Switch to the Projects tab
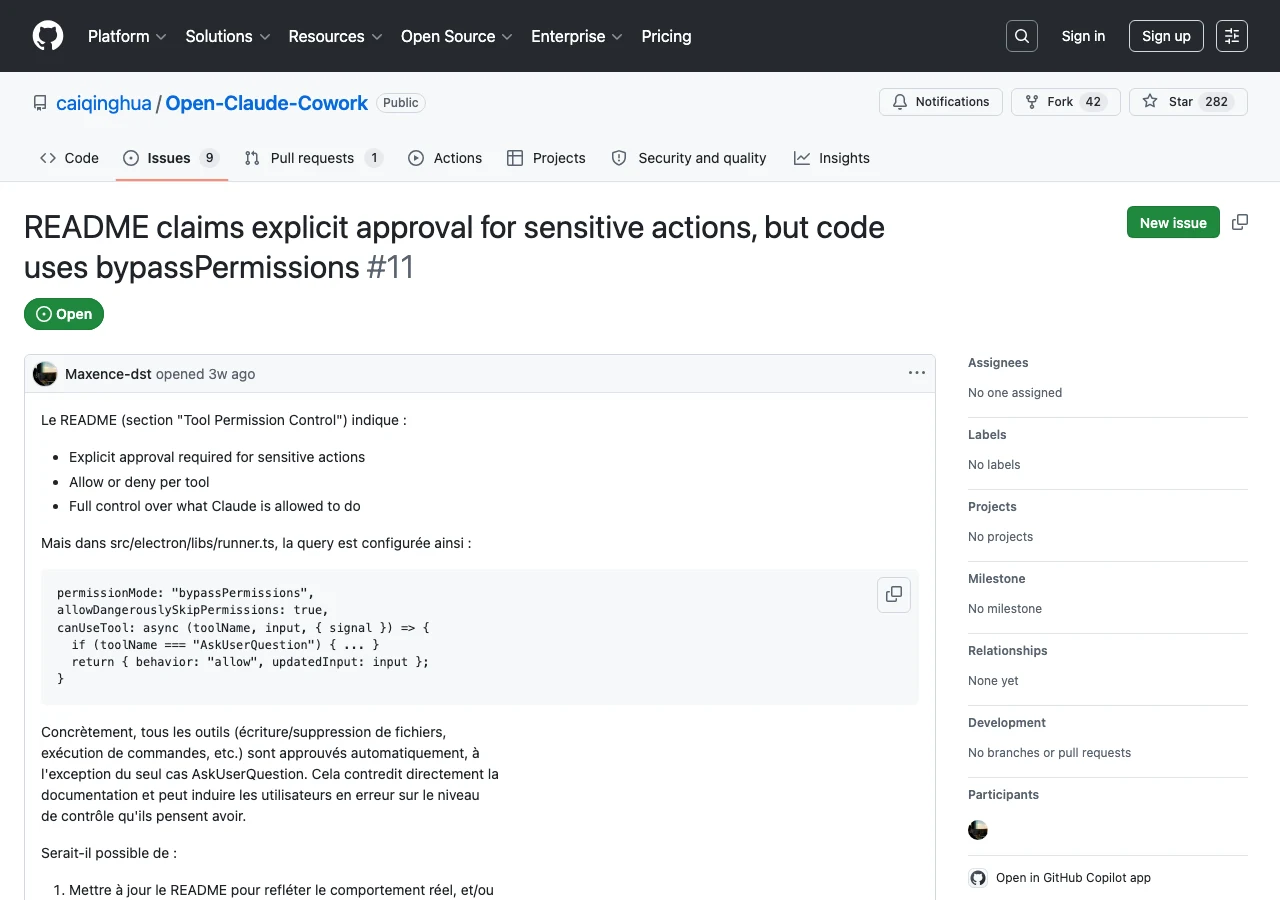 point(546,158)
